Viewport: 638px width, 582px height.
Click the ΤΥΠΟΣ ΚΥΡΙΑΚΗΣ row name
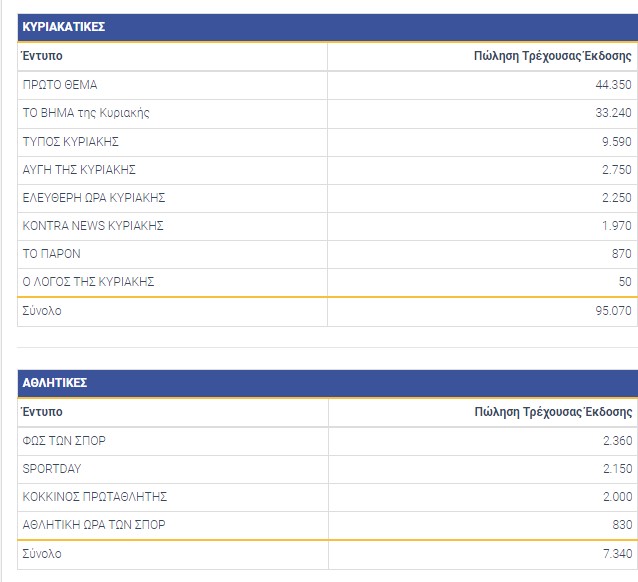(71, 141)
